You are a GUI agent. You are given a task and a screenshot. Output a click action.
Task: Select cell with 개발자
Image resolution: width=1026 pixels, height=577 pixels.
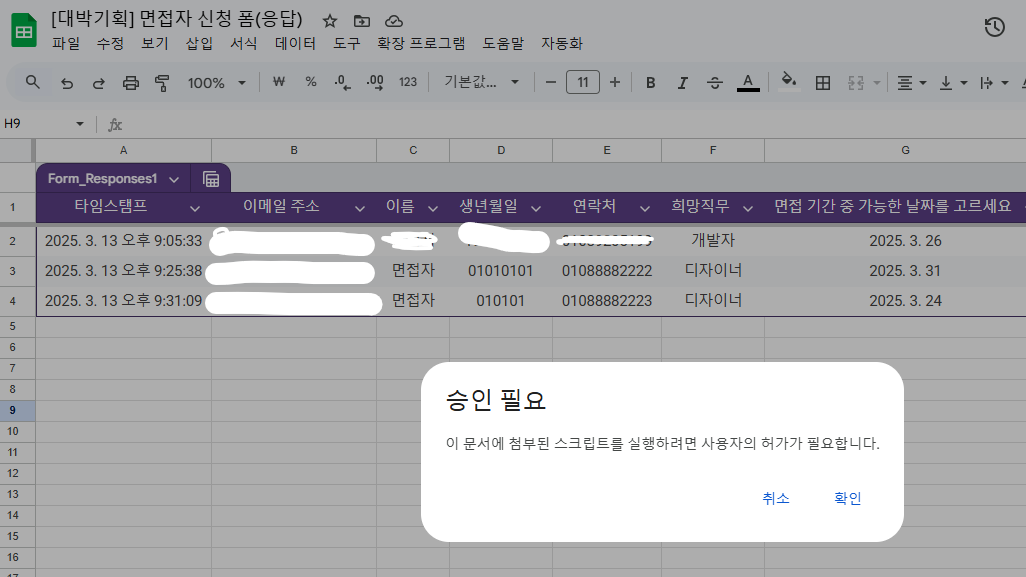pyautogui.click(x=713, y=241)
